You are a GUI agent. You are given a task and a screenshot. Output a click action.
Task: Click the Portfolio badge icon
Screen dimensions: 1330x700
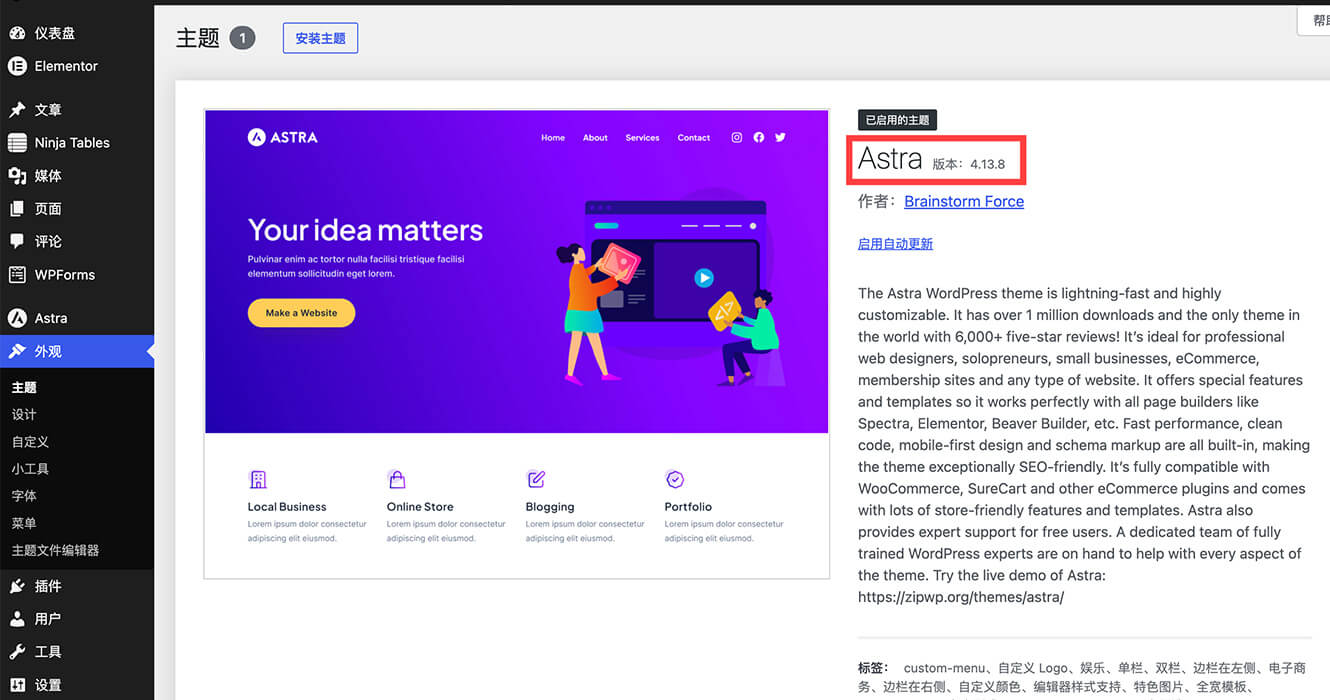[675, 479]
